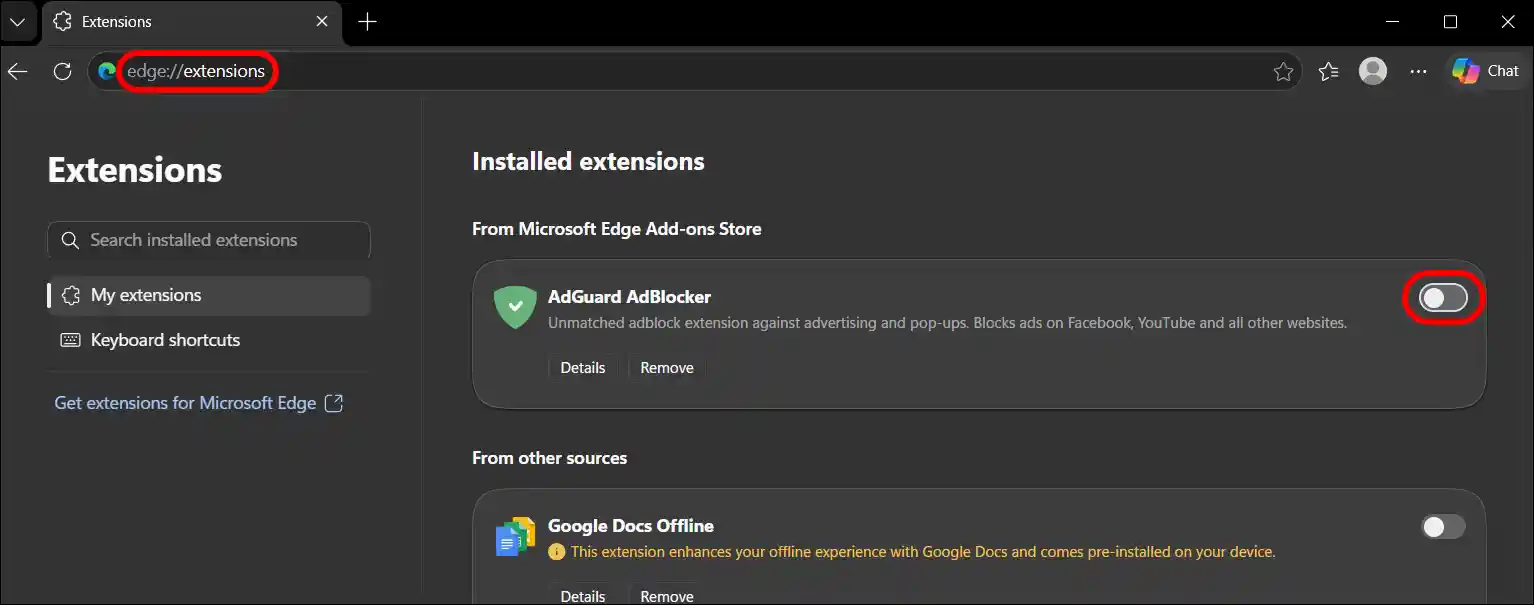The height and width of the screenshot is (605, 1534).
Task: Add this page to favorites via star icon
Action: tap(1283, 70)
